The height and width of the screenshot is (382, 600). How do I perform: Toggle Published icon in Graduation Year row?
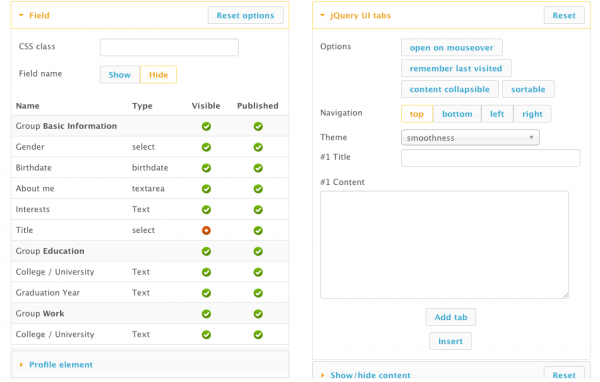pyautogui.click(x=258, y=293)
